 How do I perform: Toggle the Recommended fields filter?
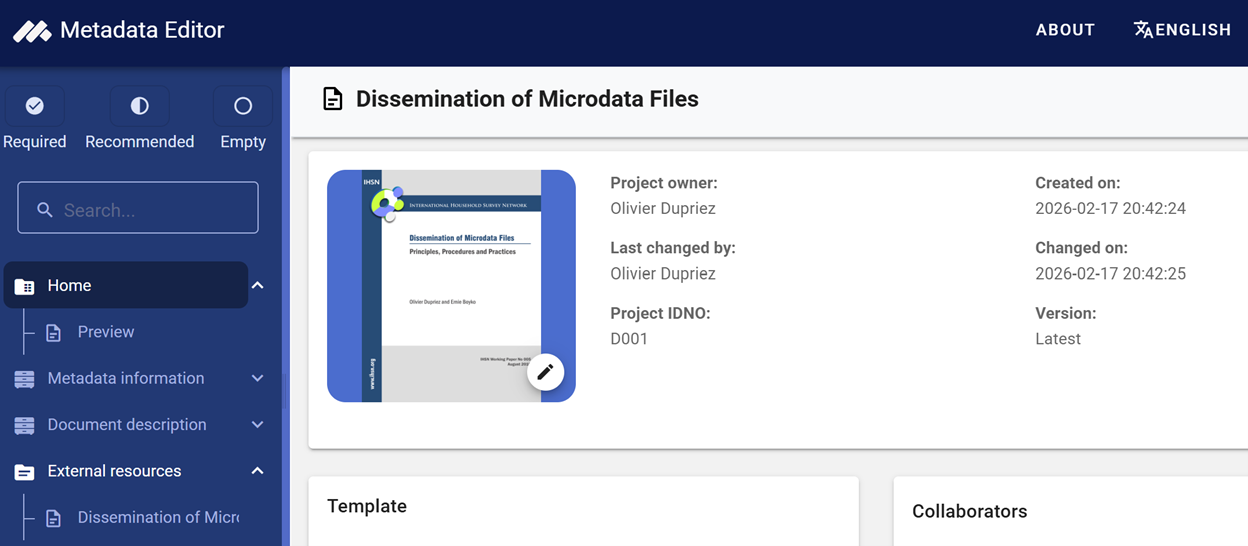[x=139, y=106]
